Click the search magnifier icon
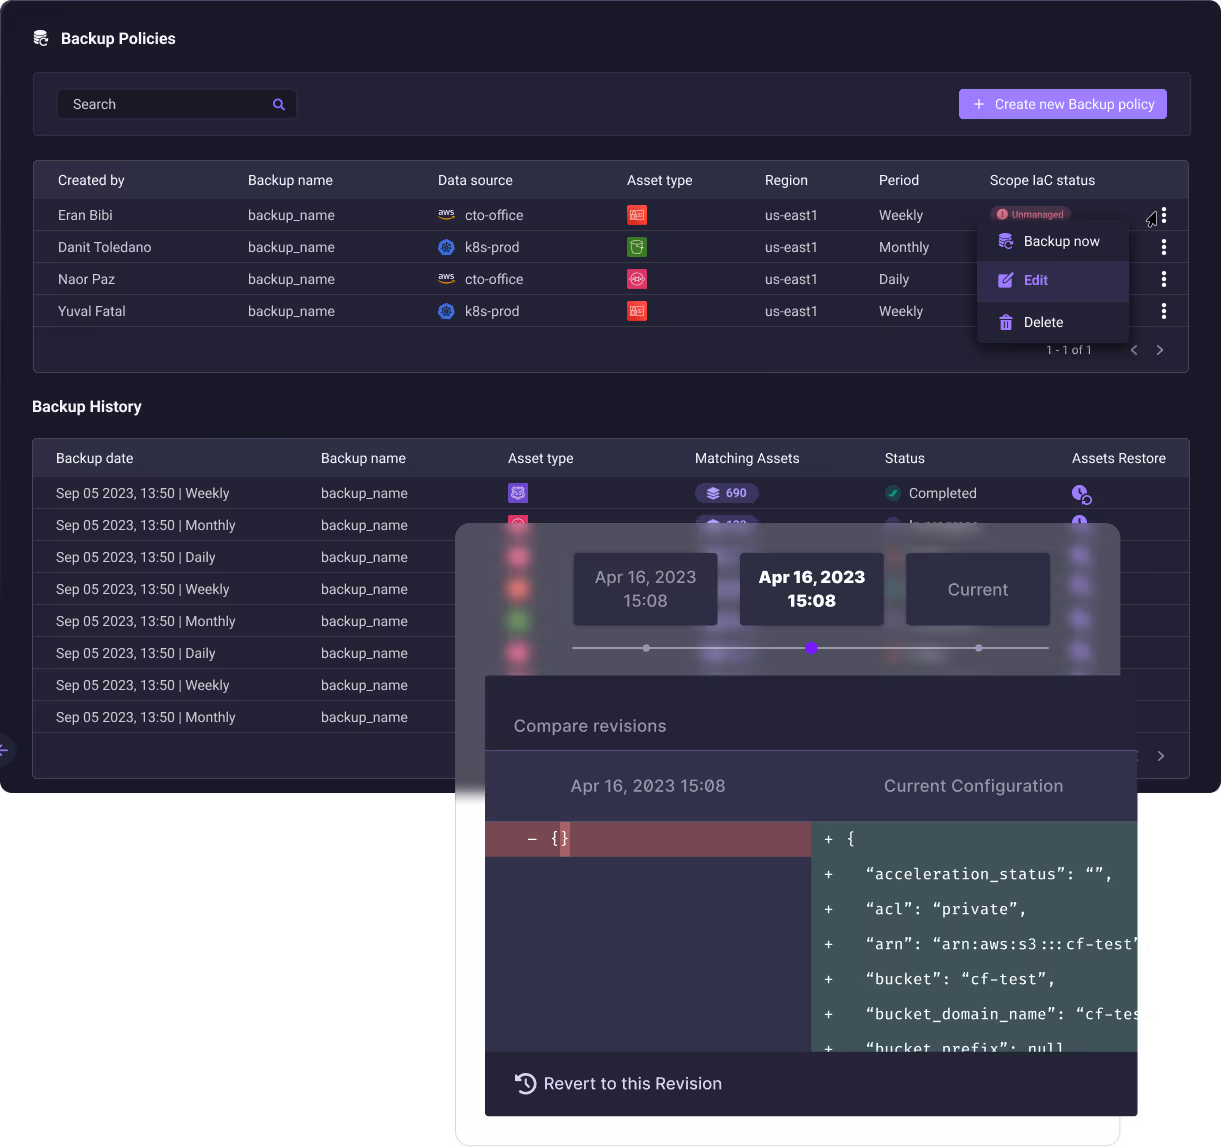The height and width of the screenshot is (1147, 1221). (279, 104)
